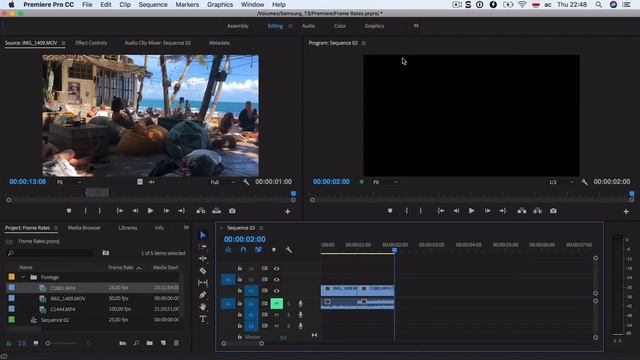Show workspace overflow chevrons
This screenshot has width=640, height=360.
click(x=416, y=26)
